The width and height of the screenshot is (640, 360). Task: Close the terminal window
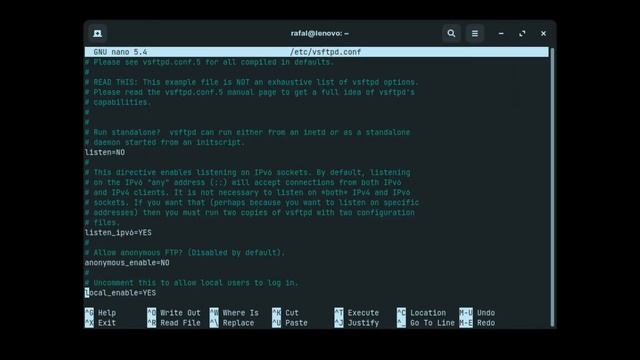(543, 33)
